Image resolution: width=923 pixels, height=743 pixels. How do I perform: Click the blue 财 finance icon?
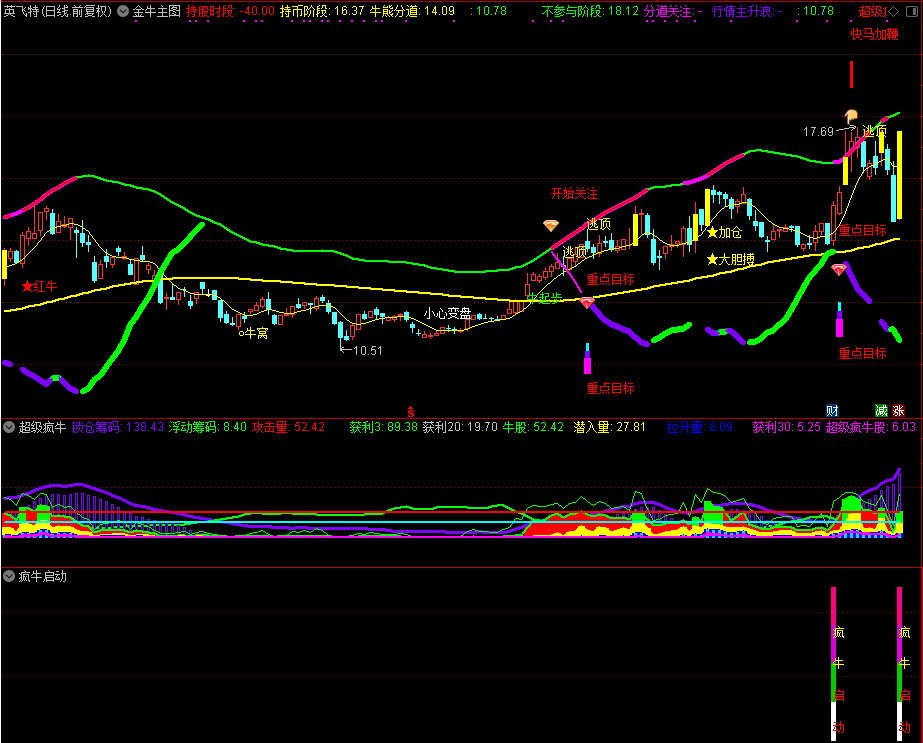pos(832,410)
